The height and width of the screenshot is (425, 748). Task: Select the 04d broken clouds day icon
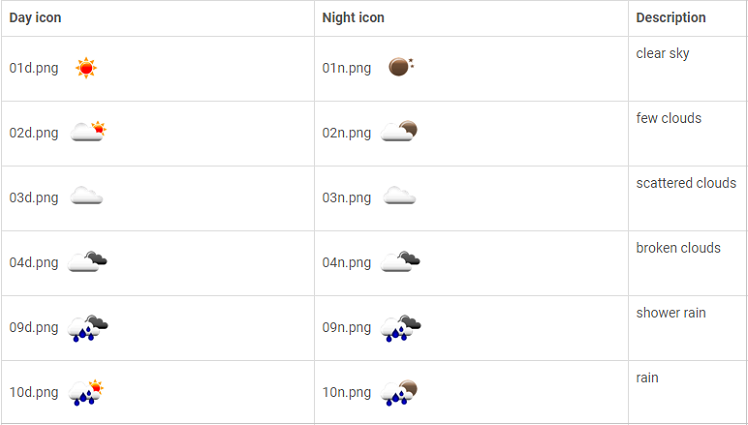(x=88, y=261)
